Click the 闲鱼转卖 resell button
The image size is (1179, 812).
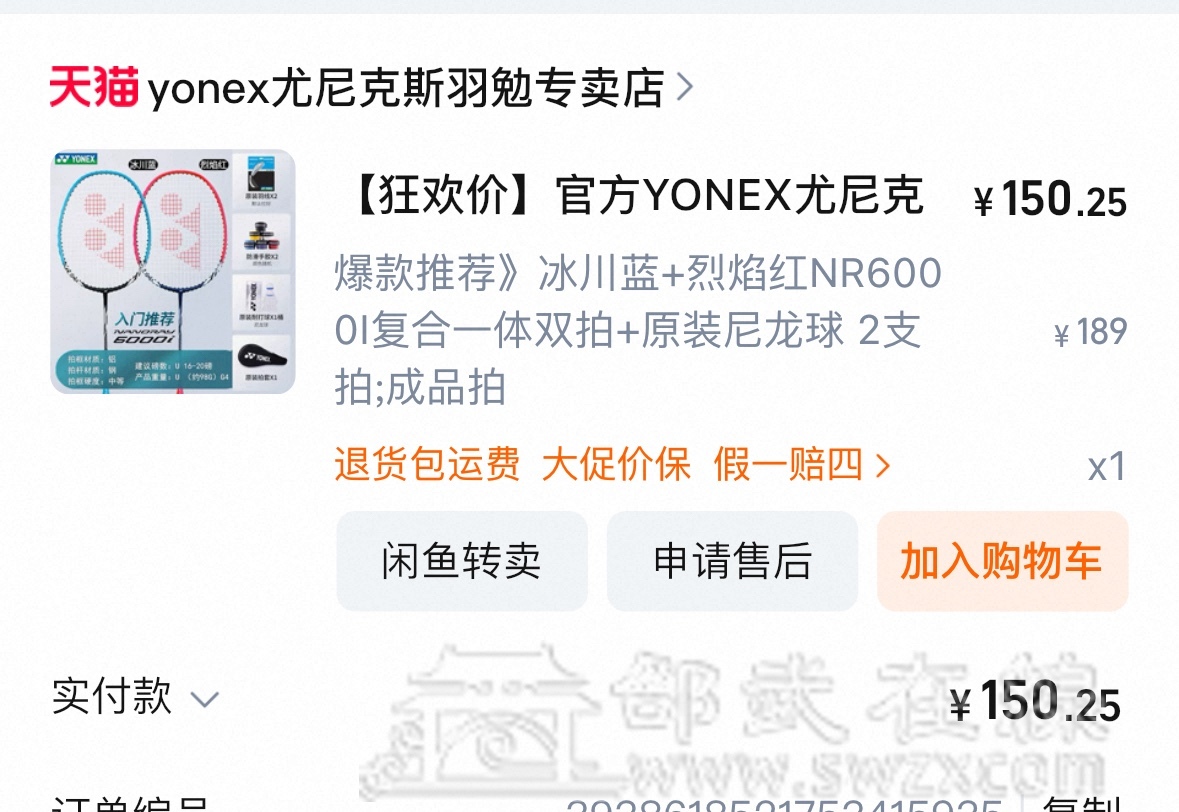462,561
